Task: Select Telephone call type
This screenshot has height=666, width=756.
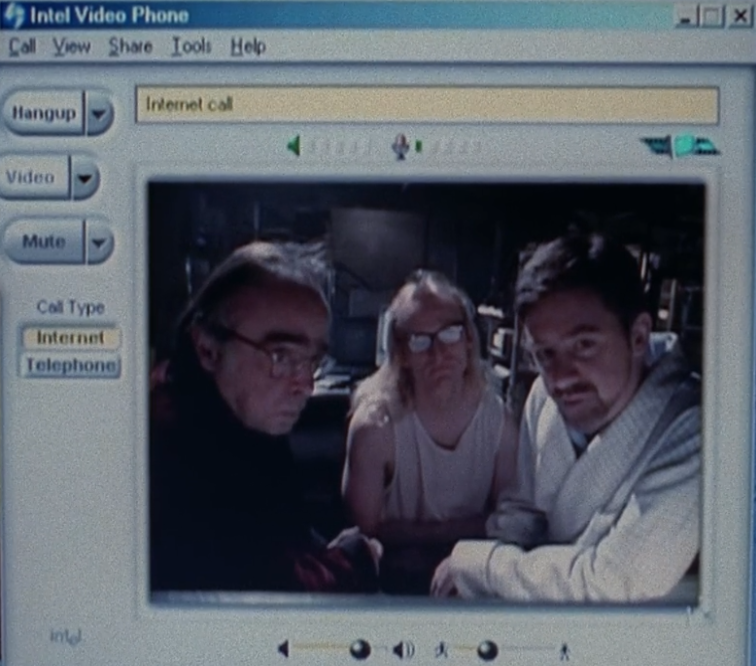Action: click(71, 365)
